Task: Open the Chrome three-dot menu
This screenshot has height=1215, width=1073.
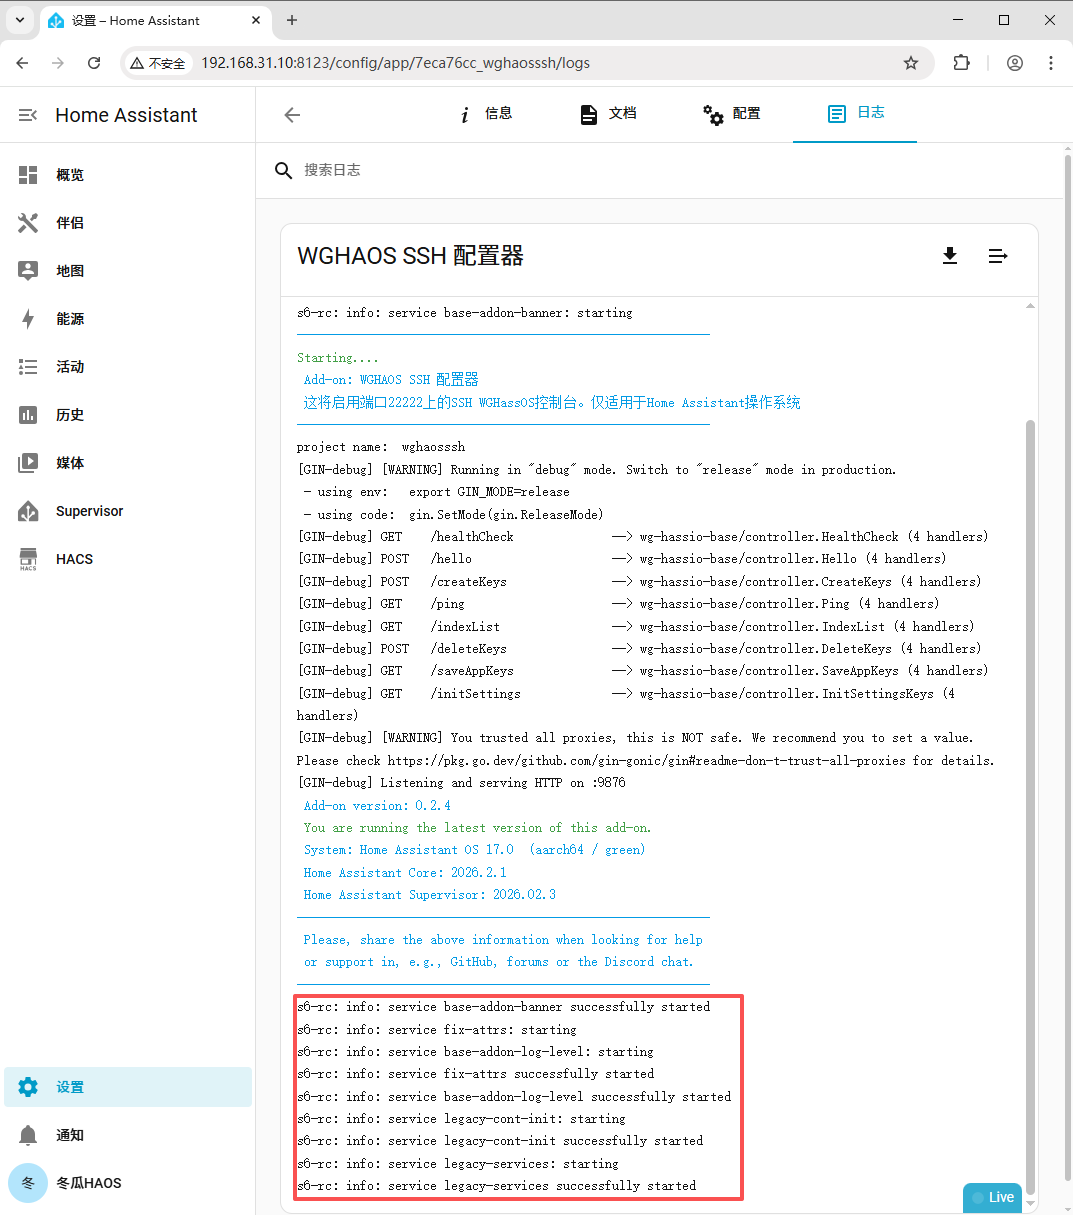Action: pyautogui.click(x=1051, y=63)
